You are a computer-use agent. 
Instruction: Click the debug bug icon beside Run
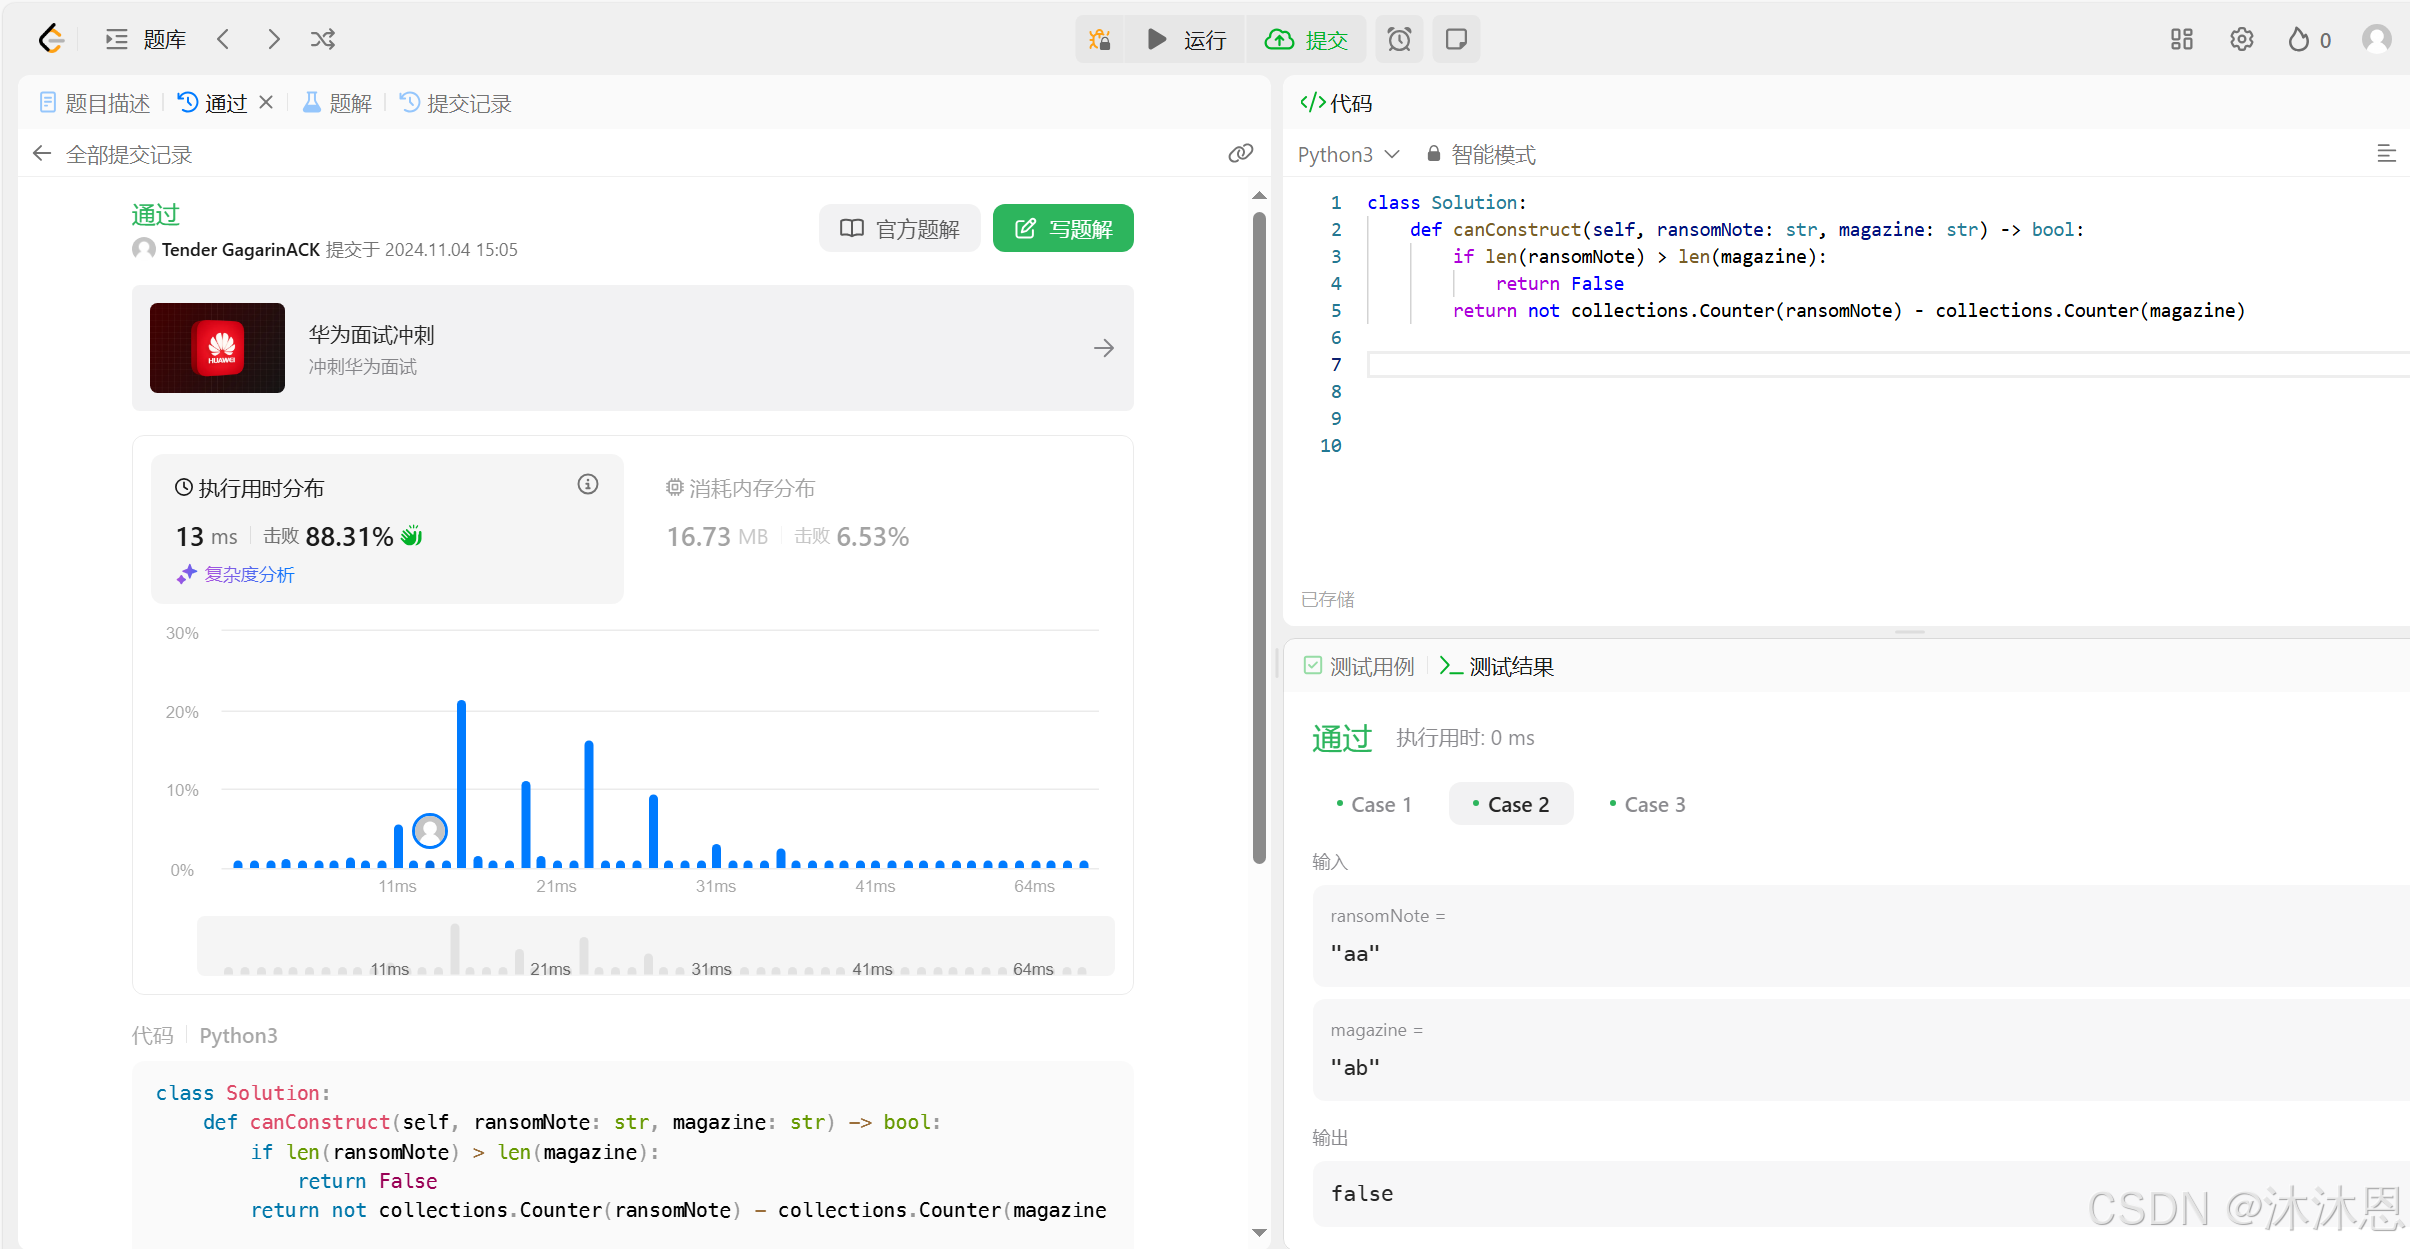click(1100, 39)
